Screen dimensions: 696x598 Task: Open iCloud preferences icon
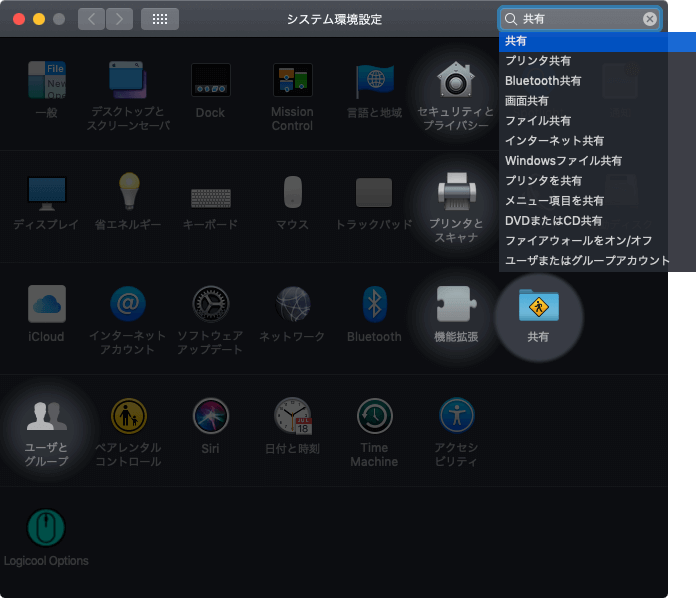pyautogui.click(x=47, y=304)
